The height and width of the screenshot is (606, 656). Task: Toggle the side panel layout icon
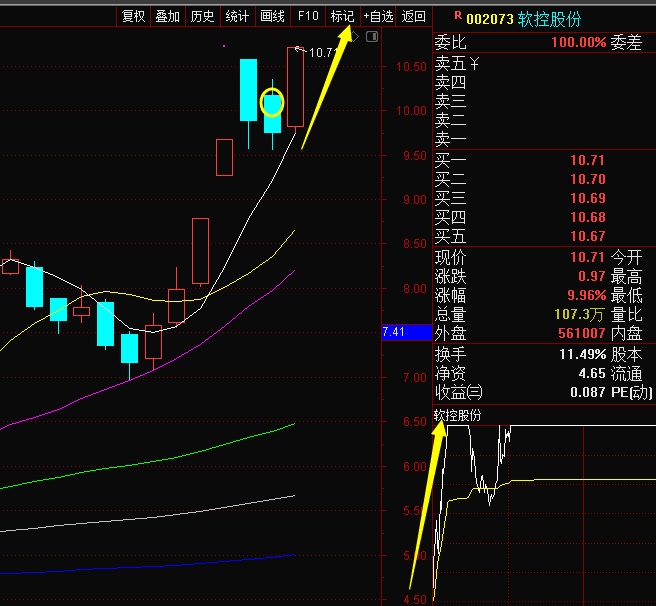tap(372, 37)
